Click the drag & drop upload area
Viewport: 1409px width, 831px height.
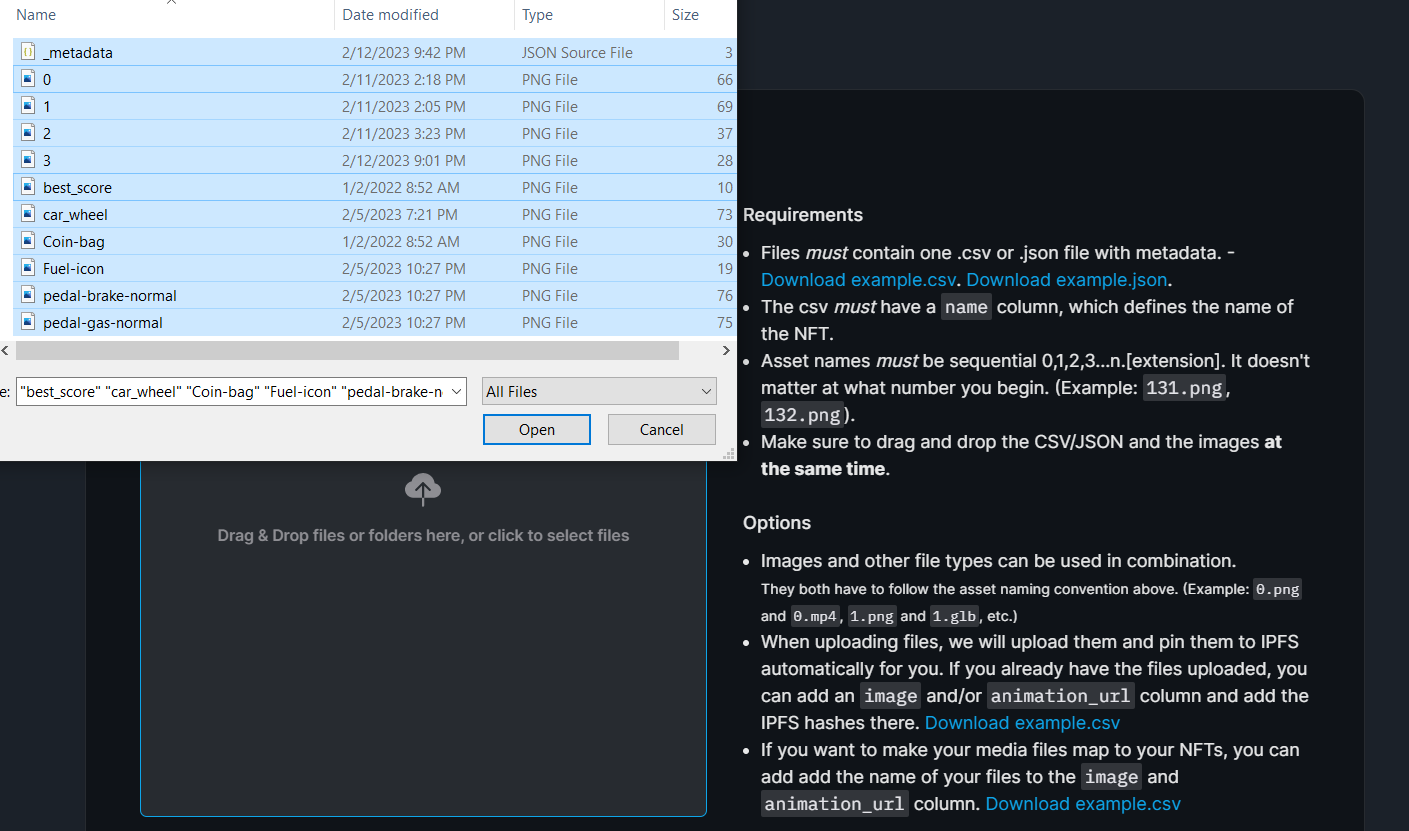[x=423, y=638]
